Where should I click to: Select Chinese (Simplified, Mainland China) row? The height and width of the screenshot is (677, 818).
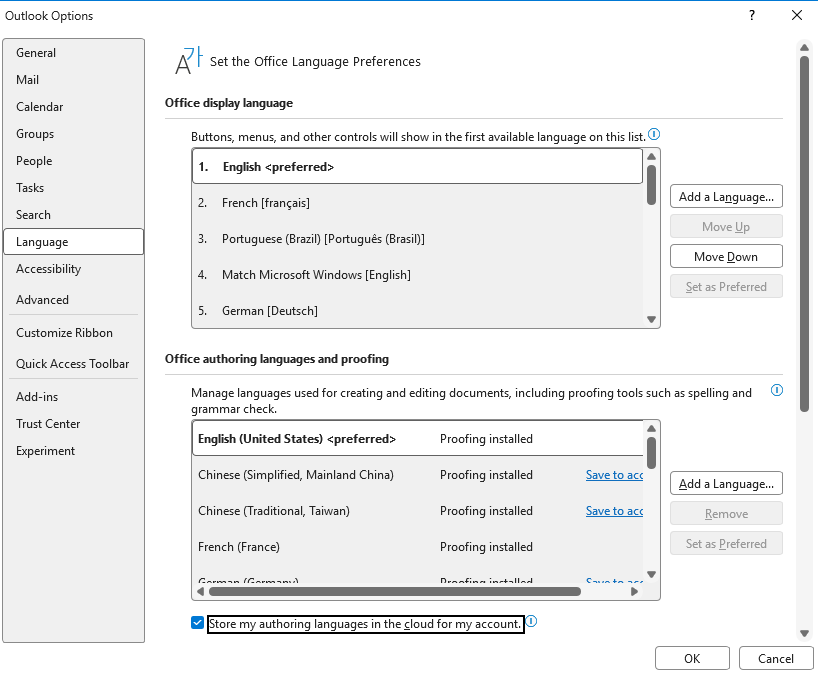point(417,475)
